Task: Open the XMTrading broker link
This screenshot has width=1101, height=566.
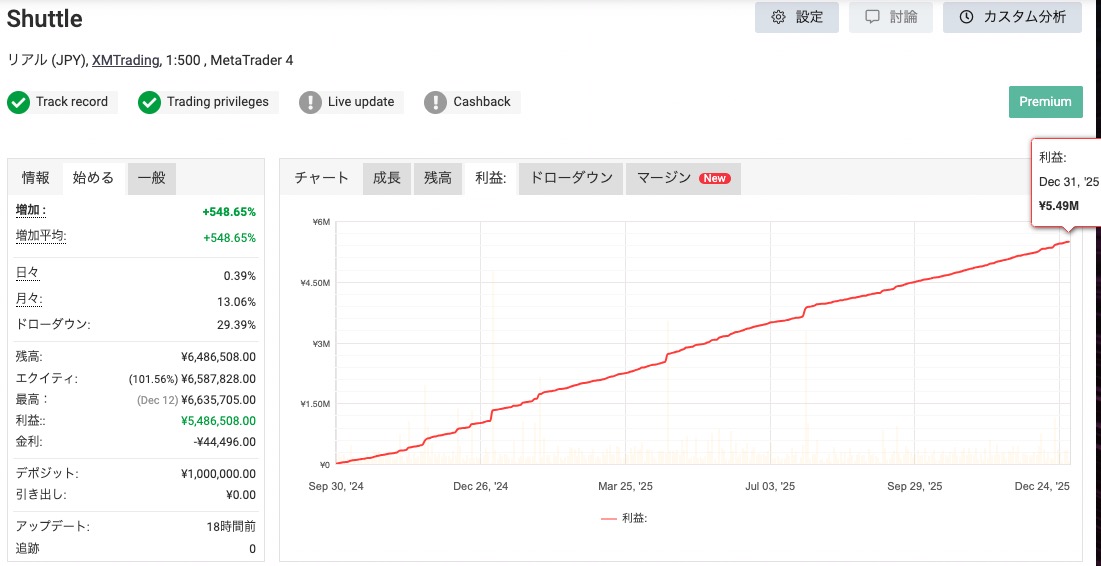Action: tap(125, 60)
